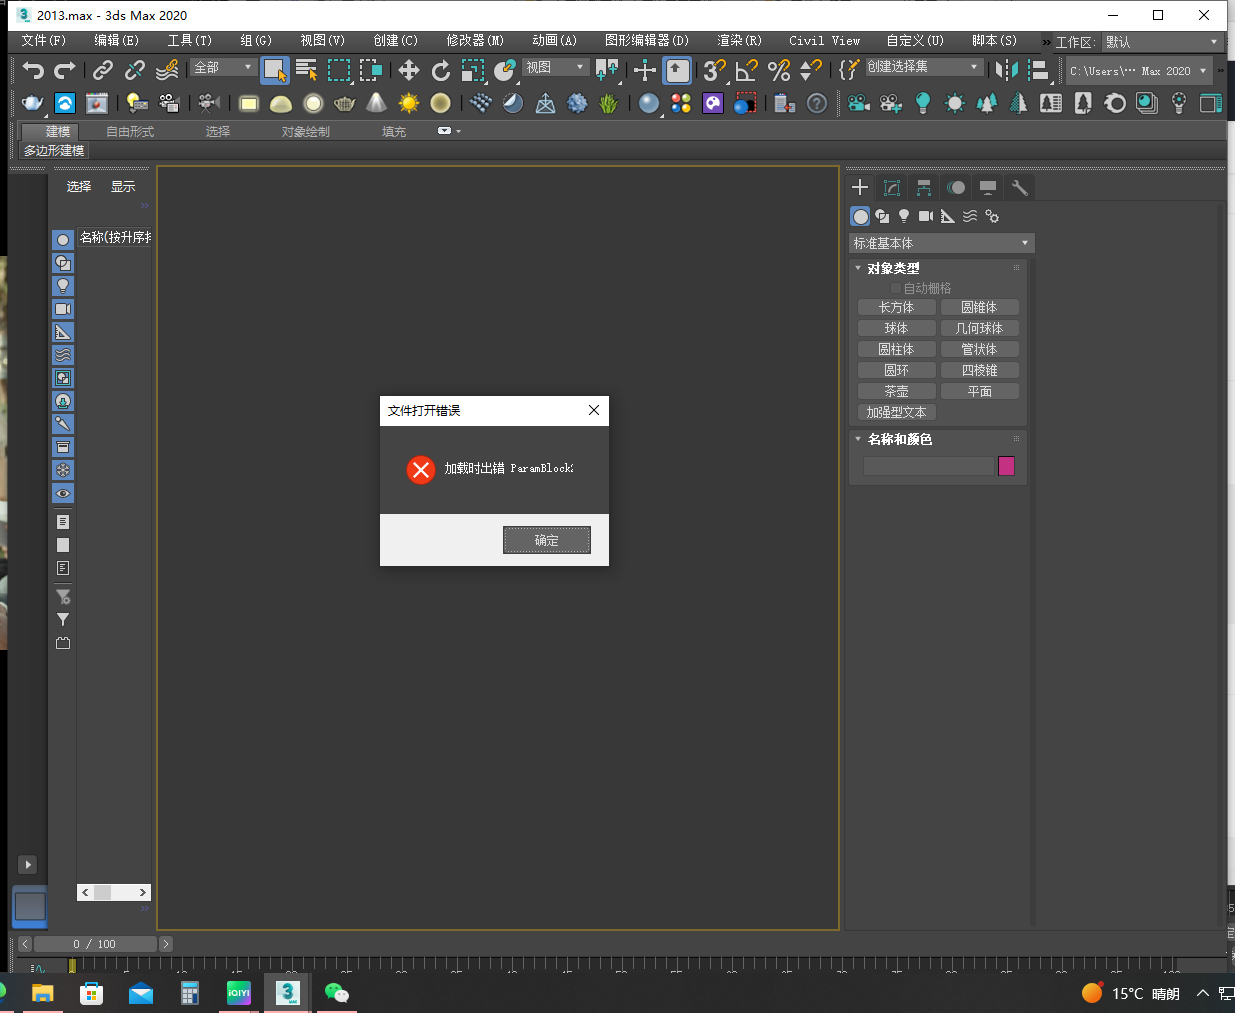Toggle helpers display filter in Scene Explorer

[63, 332]
